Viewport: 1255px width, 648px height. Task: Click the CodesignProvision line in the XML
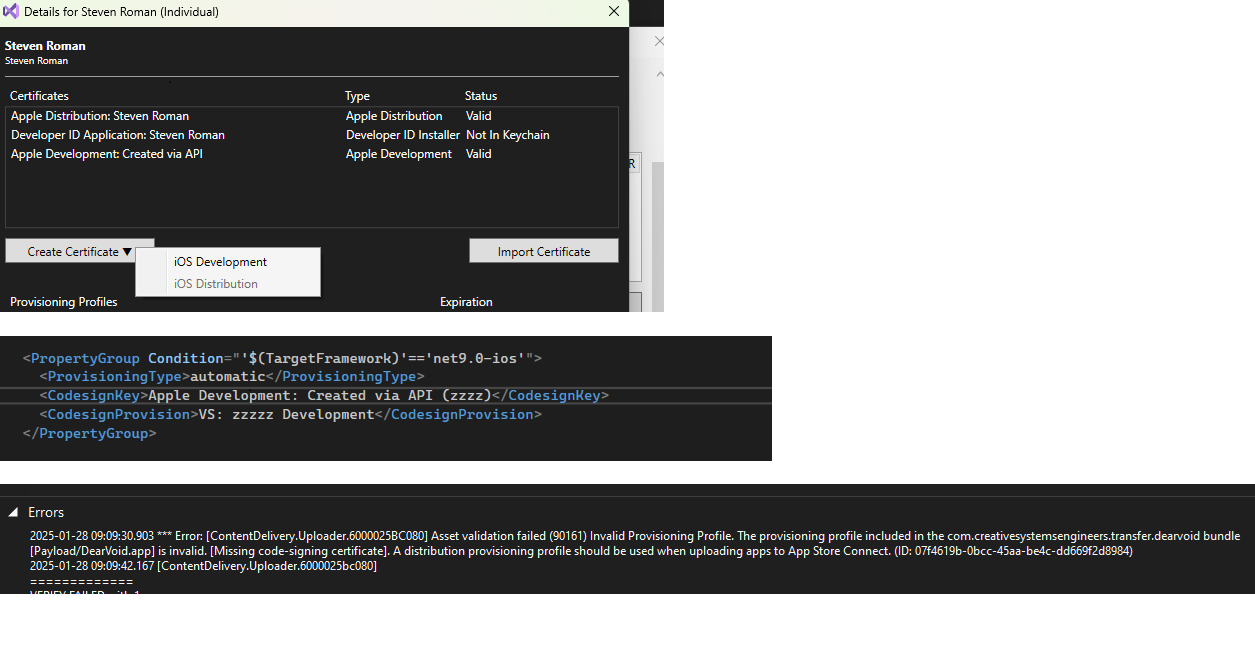pos(291,414)
